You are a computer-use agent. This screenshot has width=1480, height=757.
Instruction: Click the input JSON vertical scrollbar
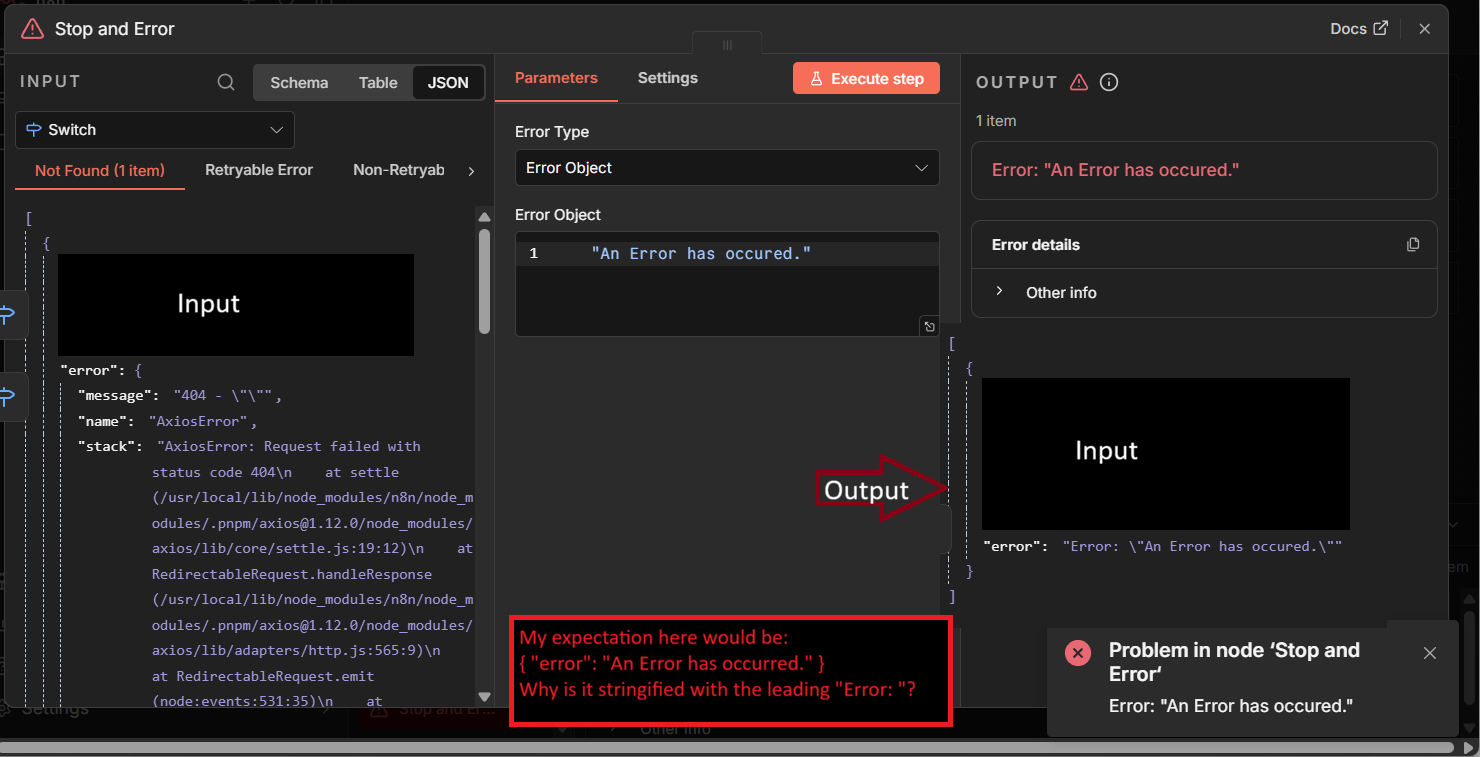tap(485, 282)
